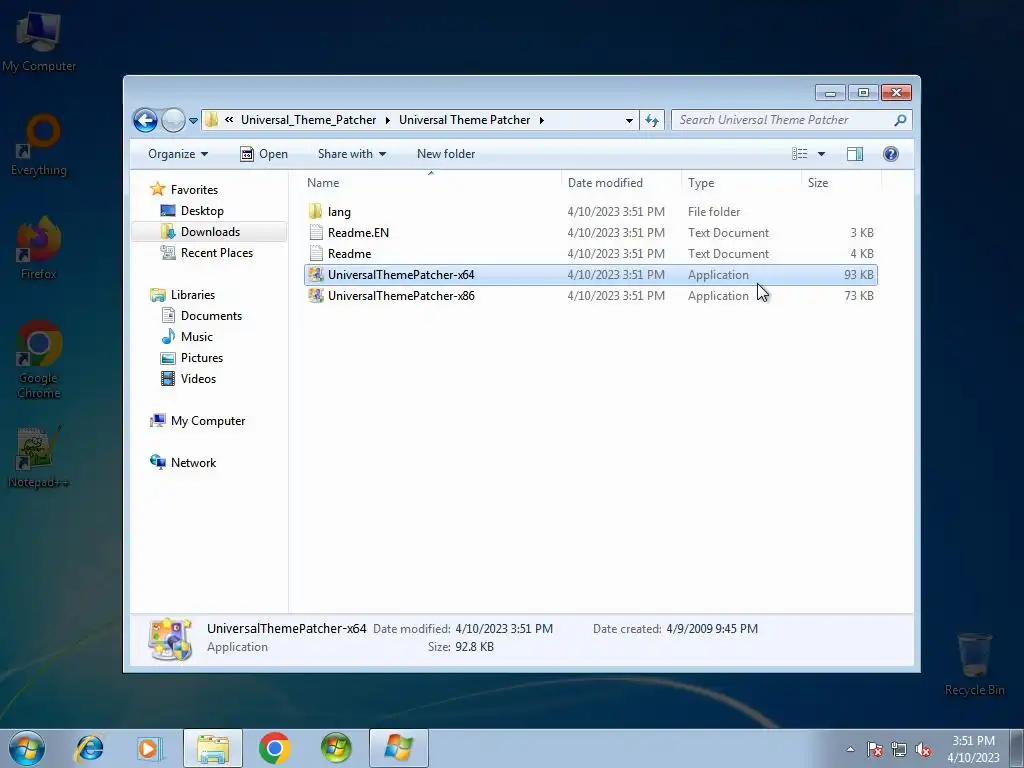This screenshot has height=768, width=1024.
Task: Launch Internet Explorer from the taskbar
Action: pos(89,748)
